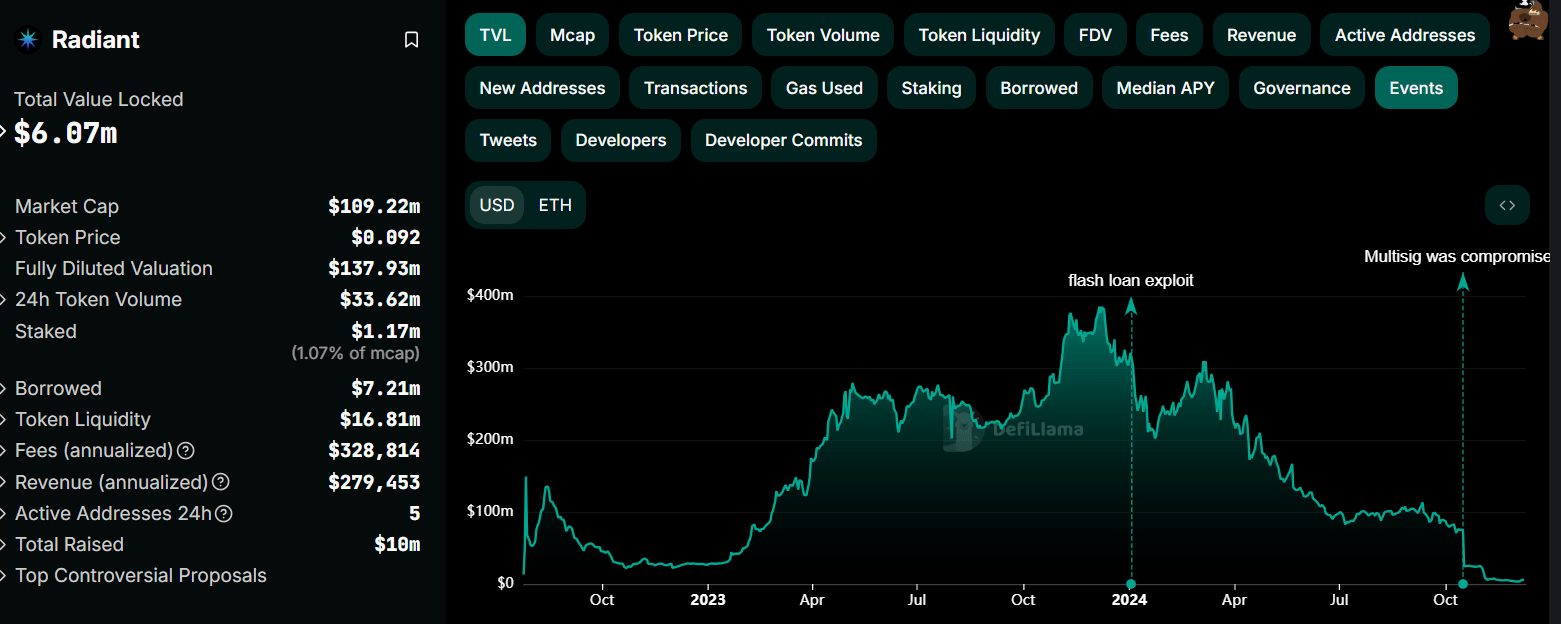Click the Radiant protocol name heading
Screen dimensions: 1561x624
96,40
